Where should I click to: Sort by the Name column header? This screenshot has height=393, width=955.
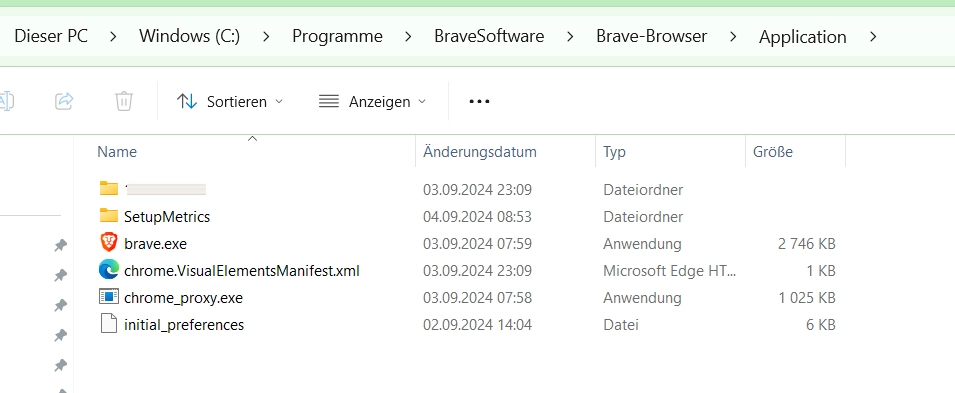click(117, 152)
